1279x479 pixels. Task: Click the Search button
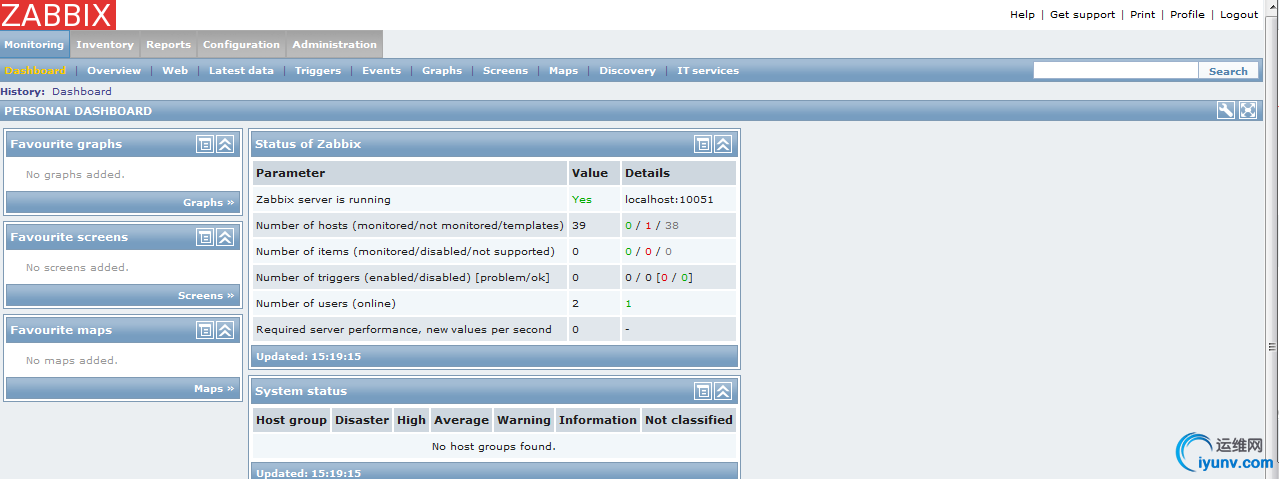[1228, 71]
